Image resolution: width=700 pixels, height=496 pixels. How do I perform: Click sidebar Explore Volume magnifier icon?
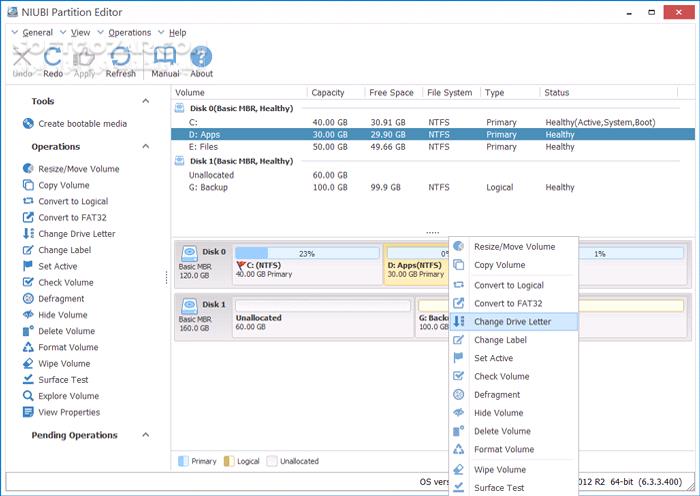[x=28, y=396]
